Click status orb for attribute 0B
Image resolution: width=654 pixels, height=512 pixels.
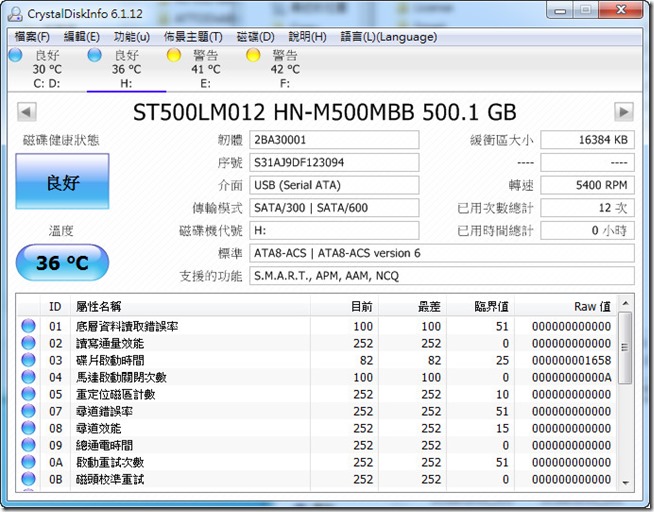pos(28,479)
